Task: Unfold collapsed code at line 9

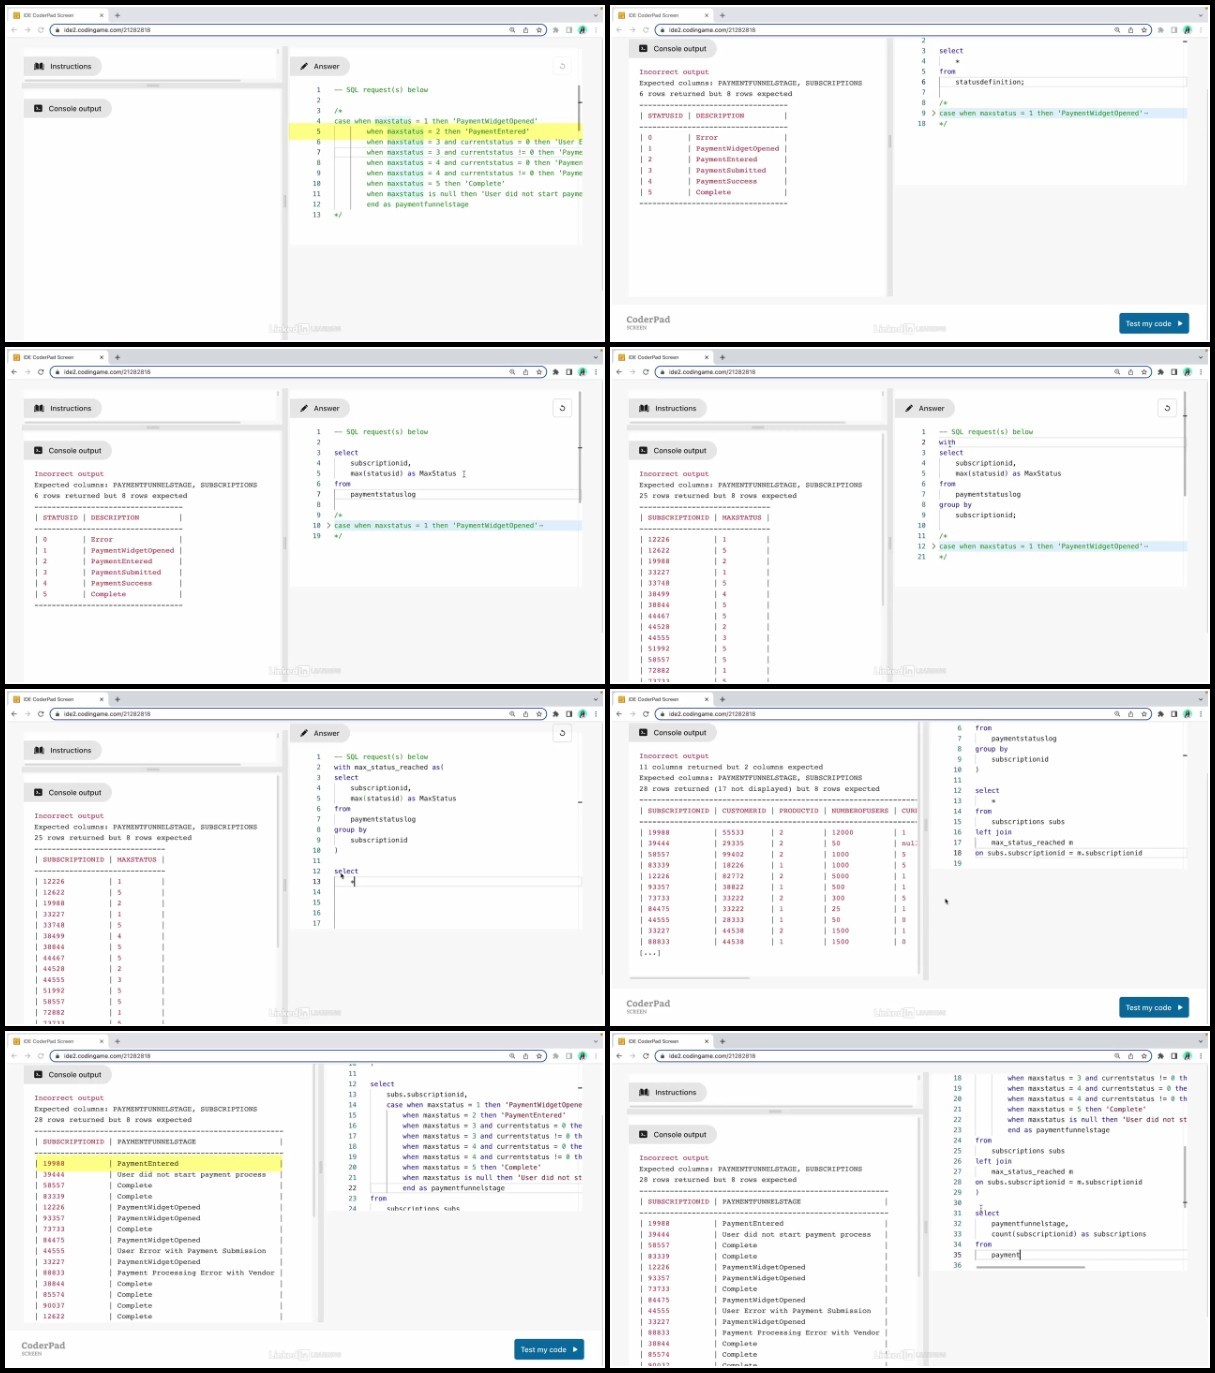Action: (934, 113)
